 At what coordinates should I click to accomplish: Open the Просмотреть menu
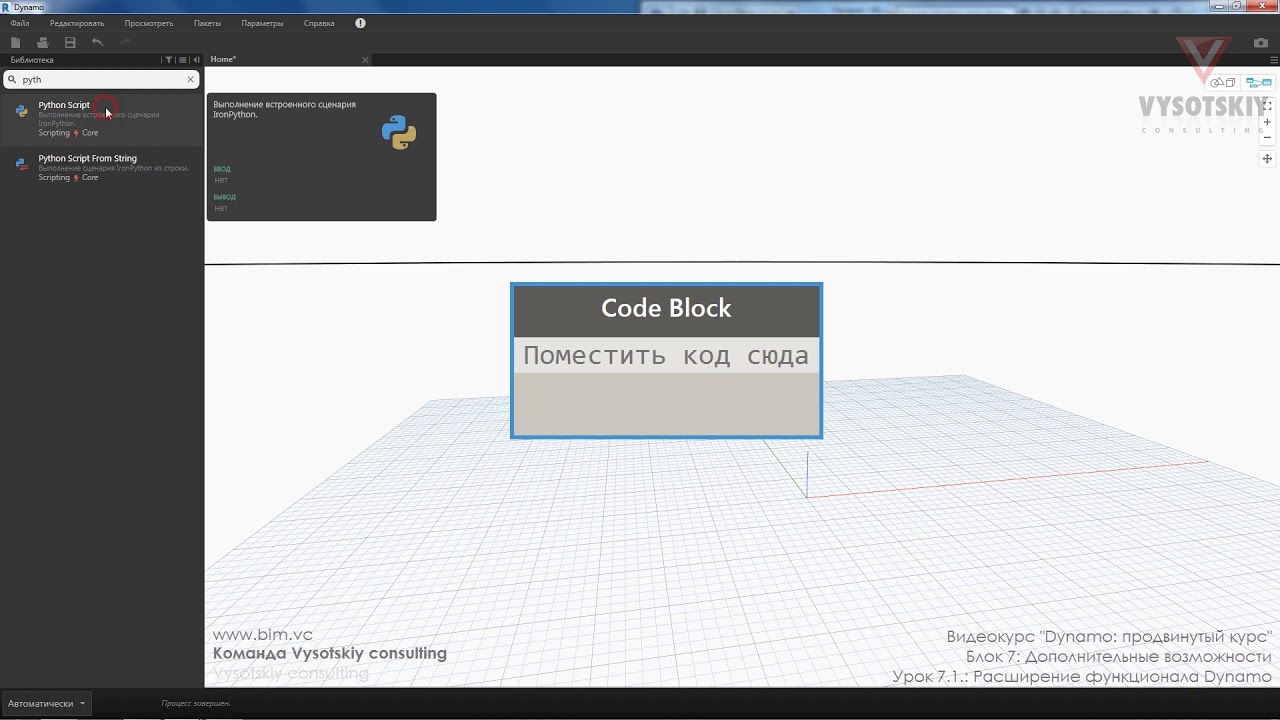coord(149,23)
